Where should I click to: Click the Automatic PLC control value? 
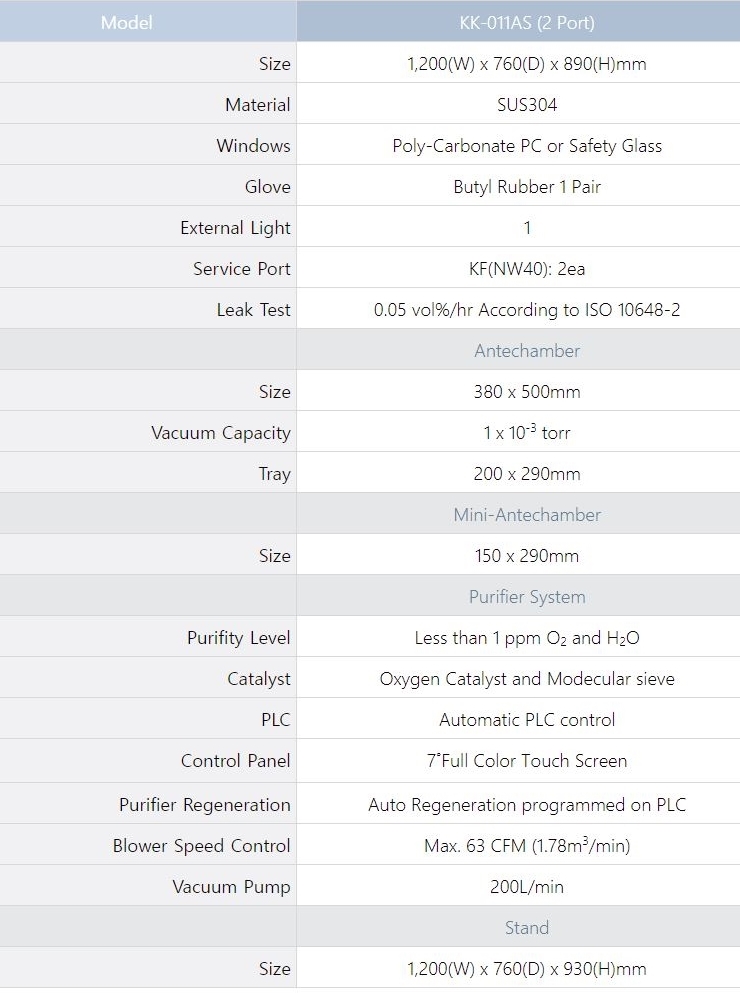click(527, 720)
